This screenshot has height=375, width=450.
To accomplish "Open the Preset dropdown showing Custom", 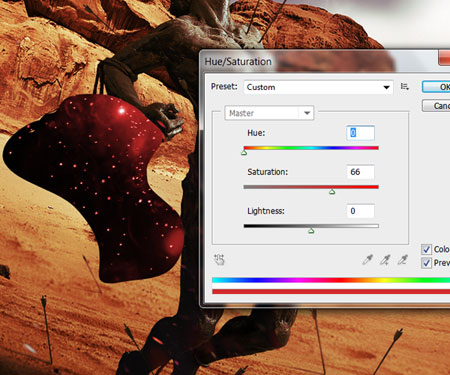I will (x=318, y=87).
